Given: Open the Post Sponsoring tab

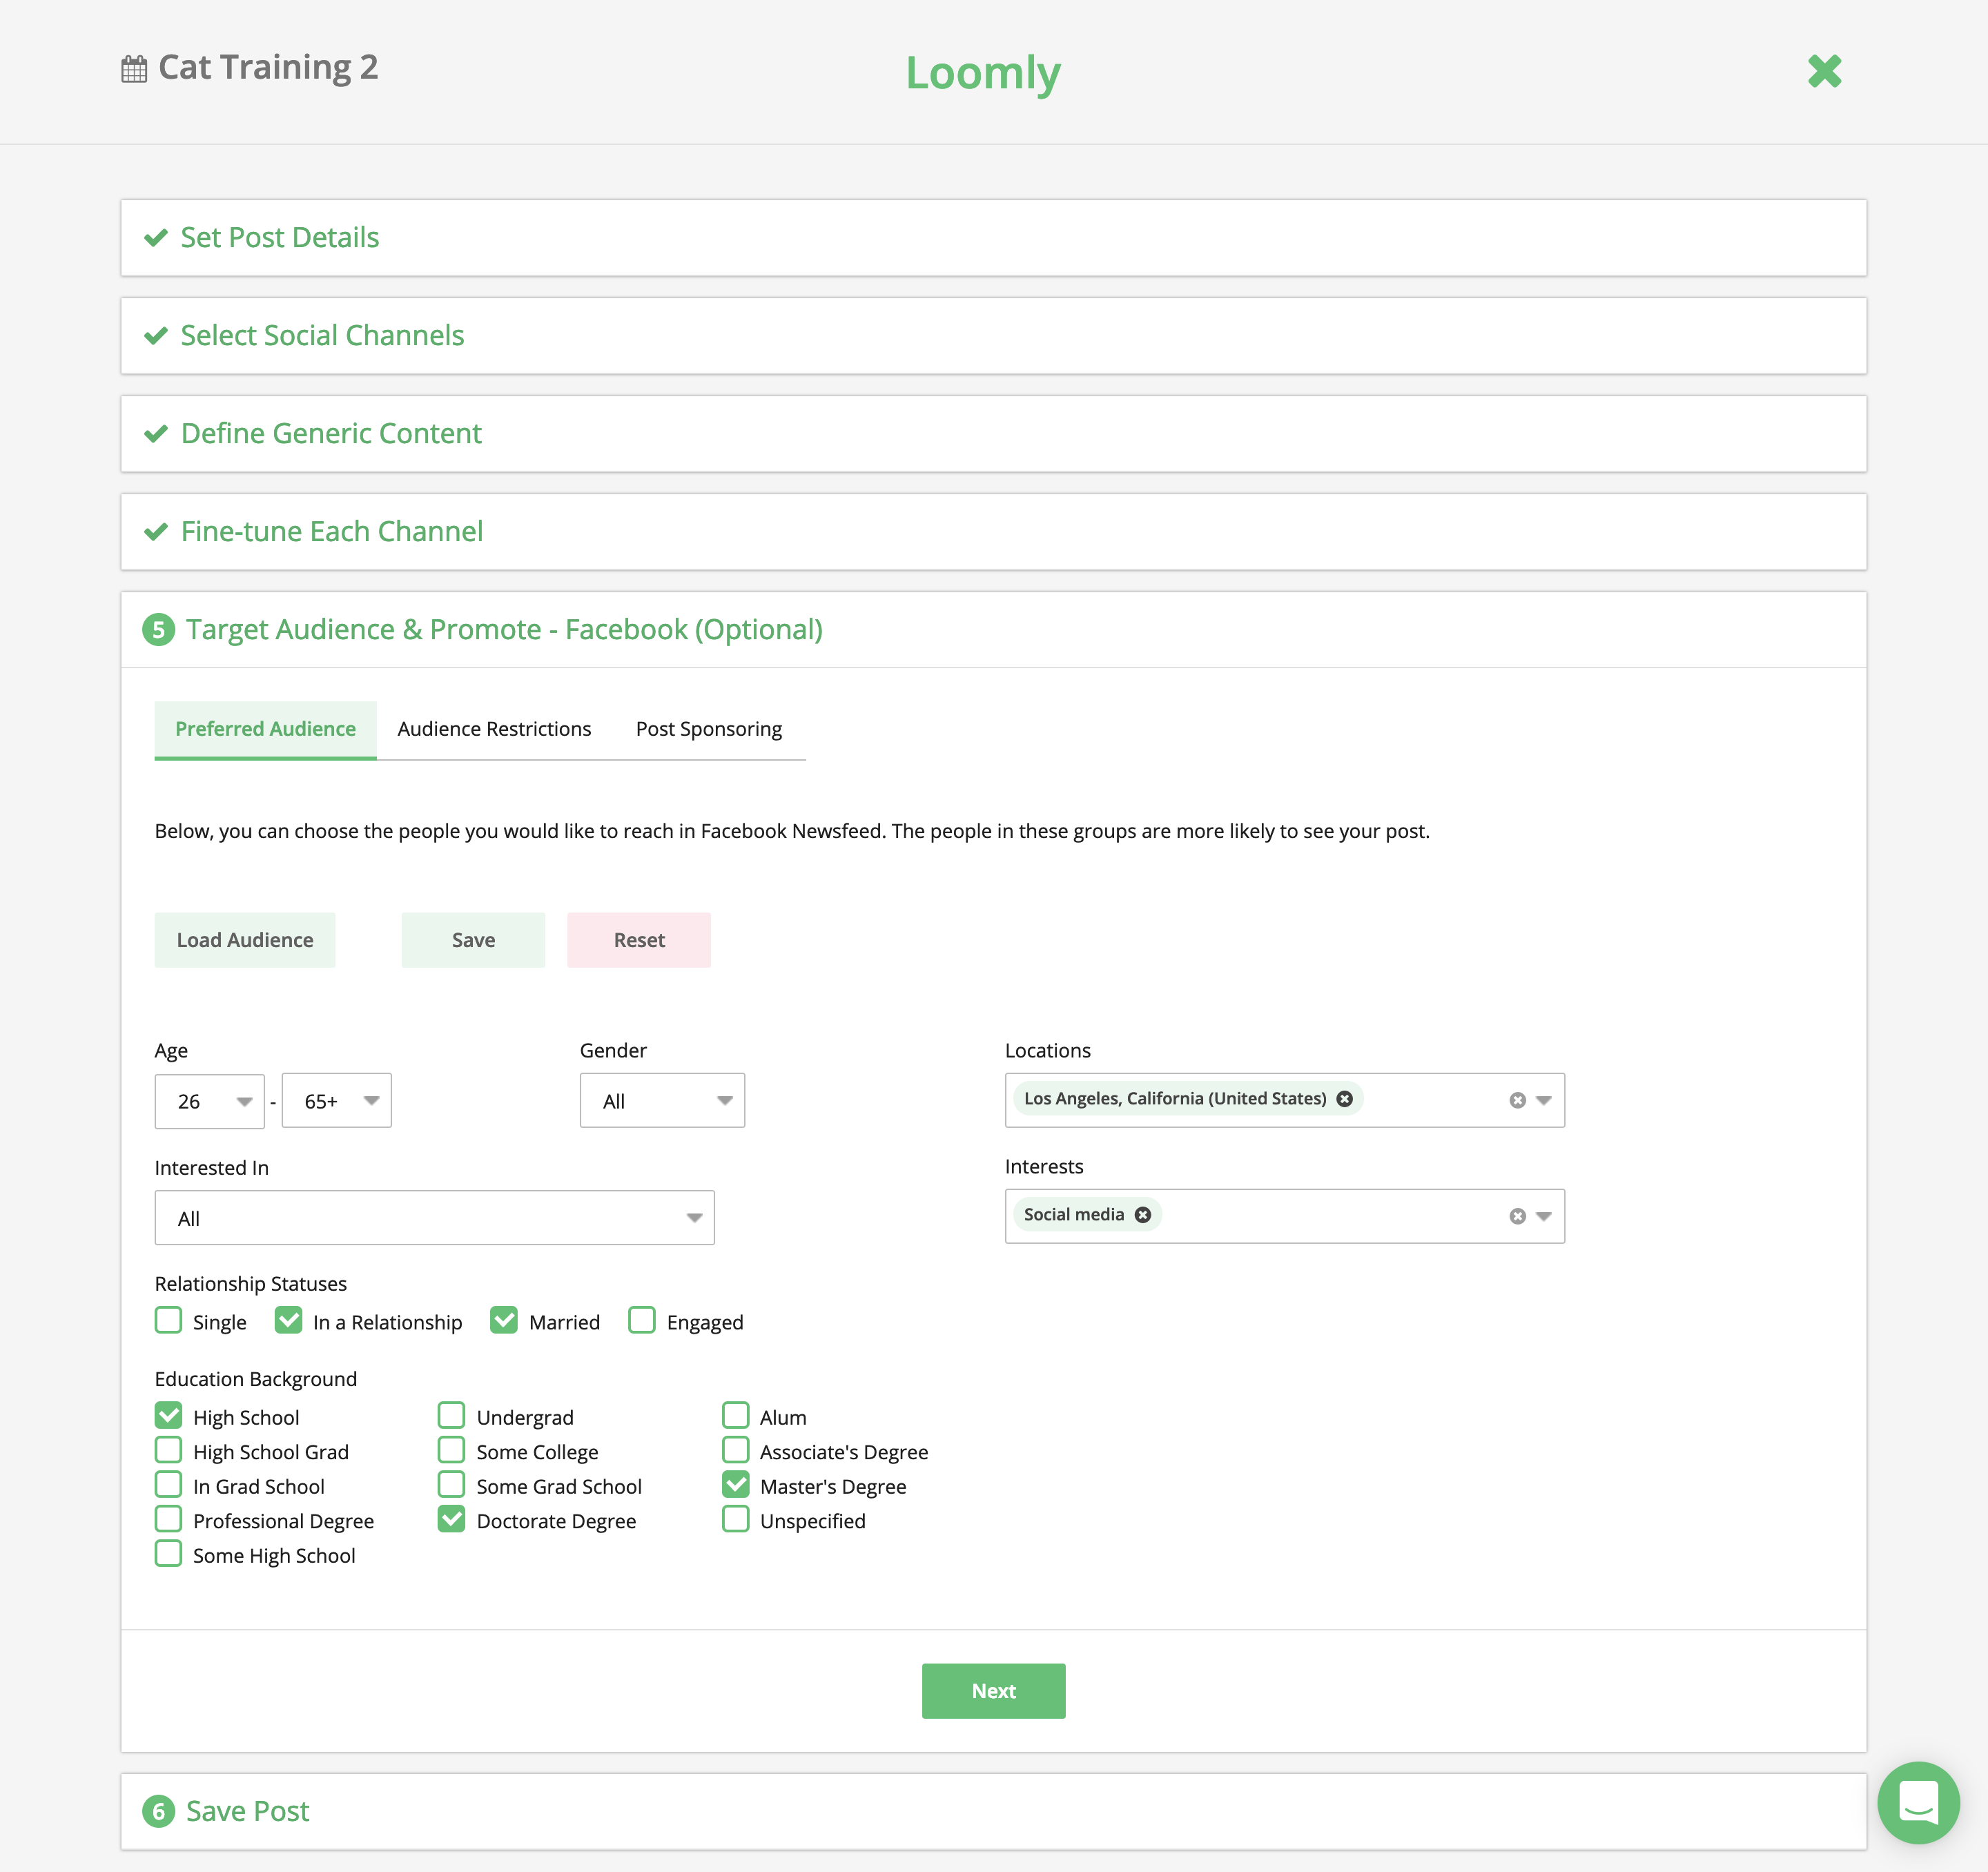Looking at the screenshot, I should point(708,729).
